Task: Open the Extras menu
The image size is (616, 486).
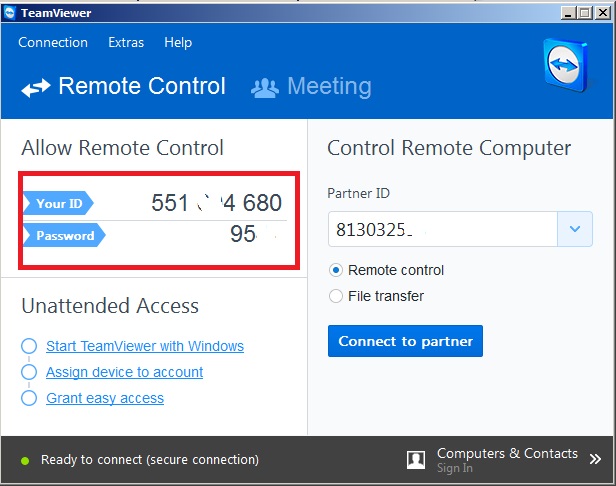Action: coord(126,42)
